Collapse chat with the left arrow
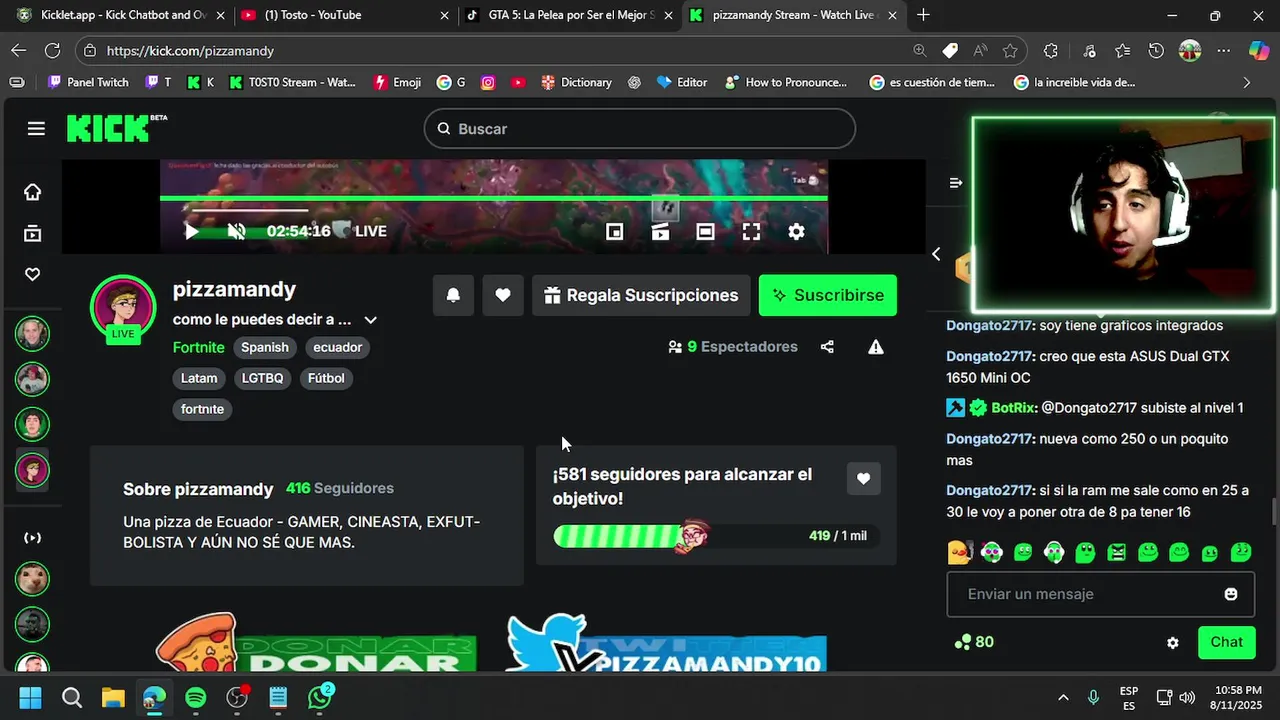1280x720 pixels. 936,254
